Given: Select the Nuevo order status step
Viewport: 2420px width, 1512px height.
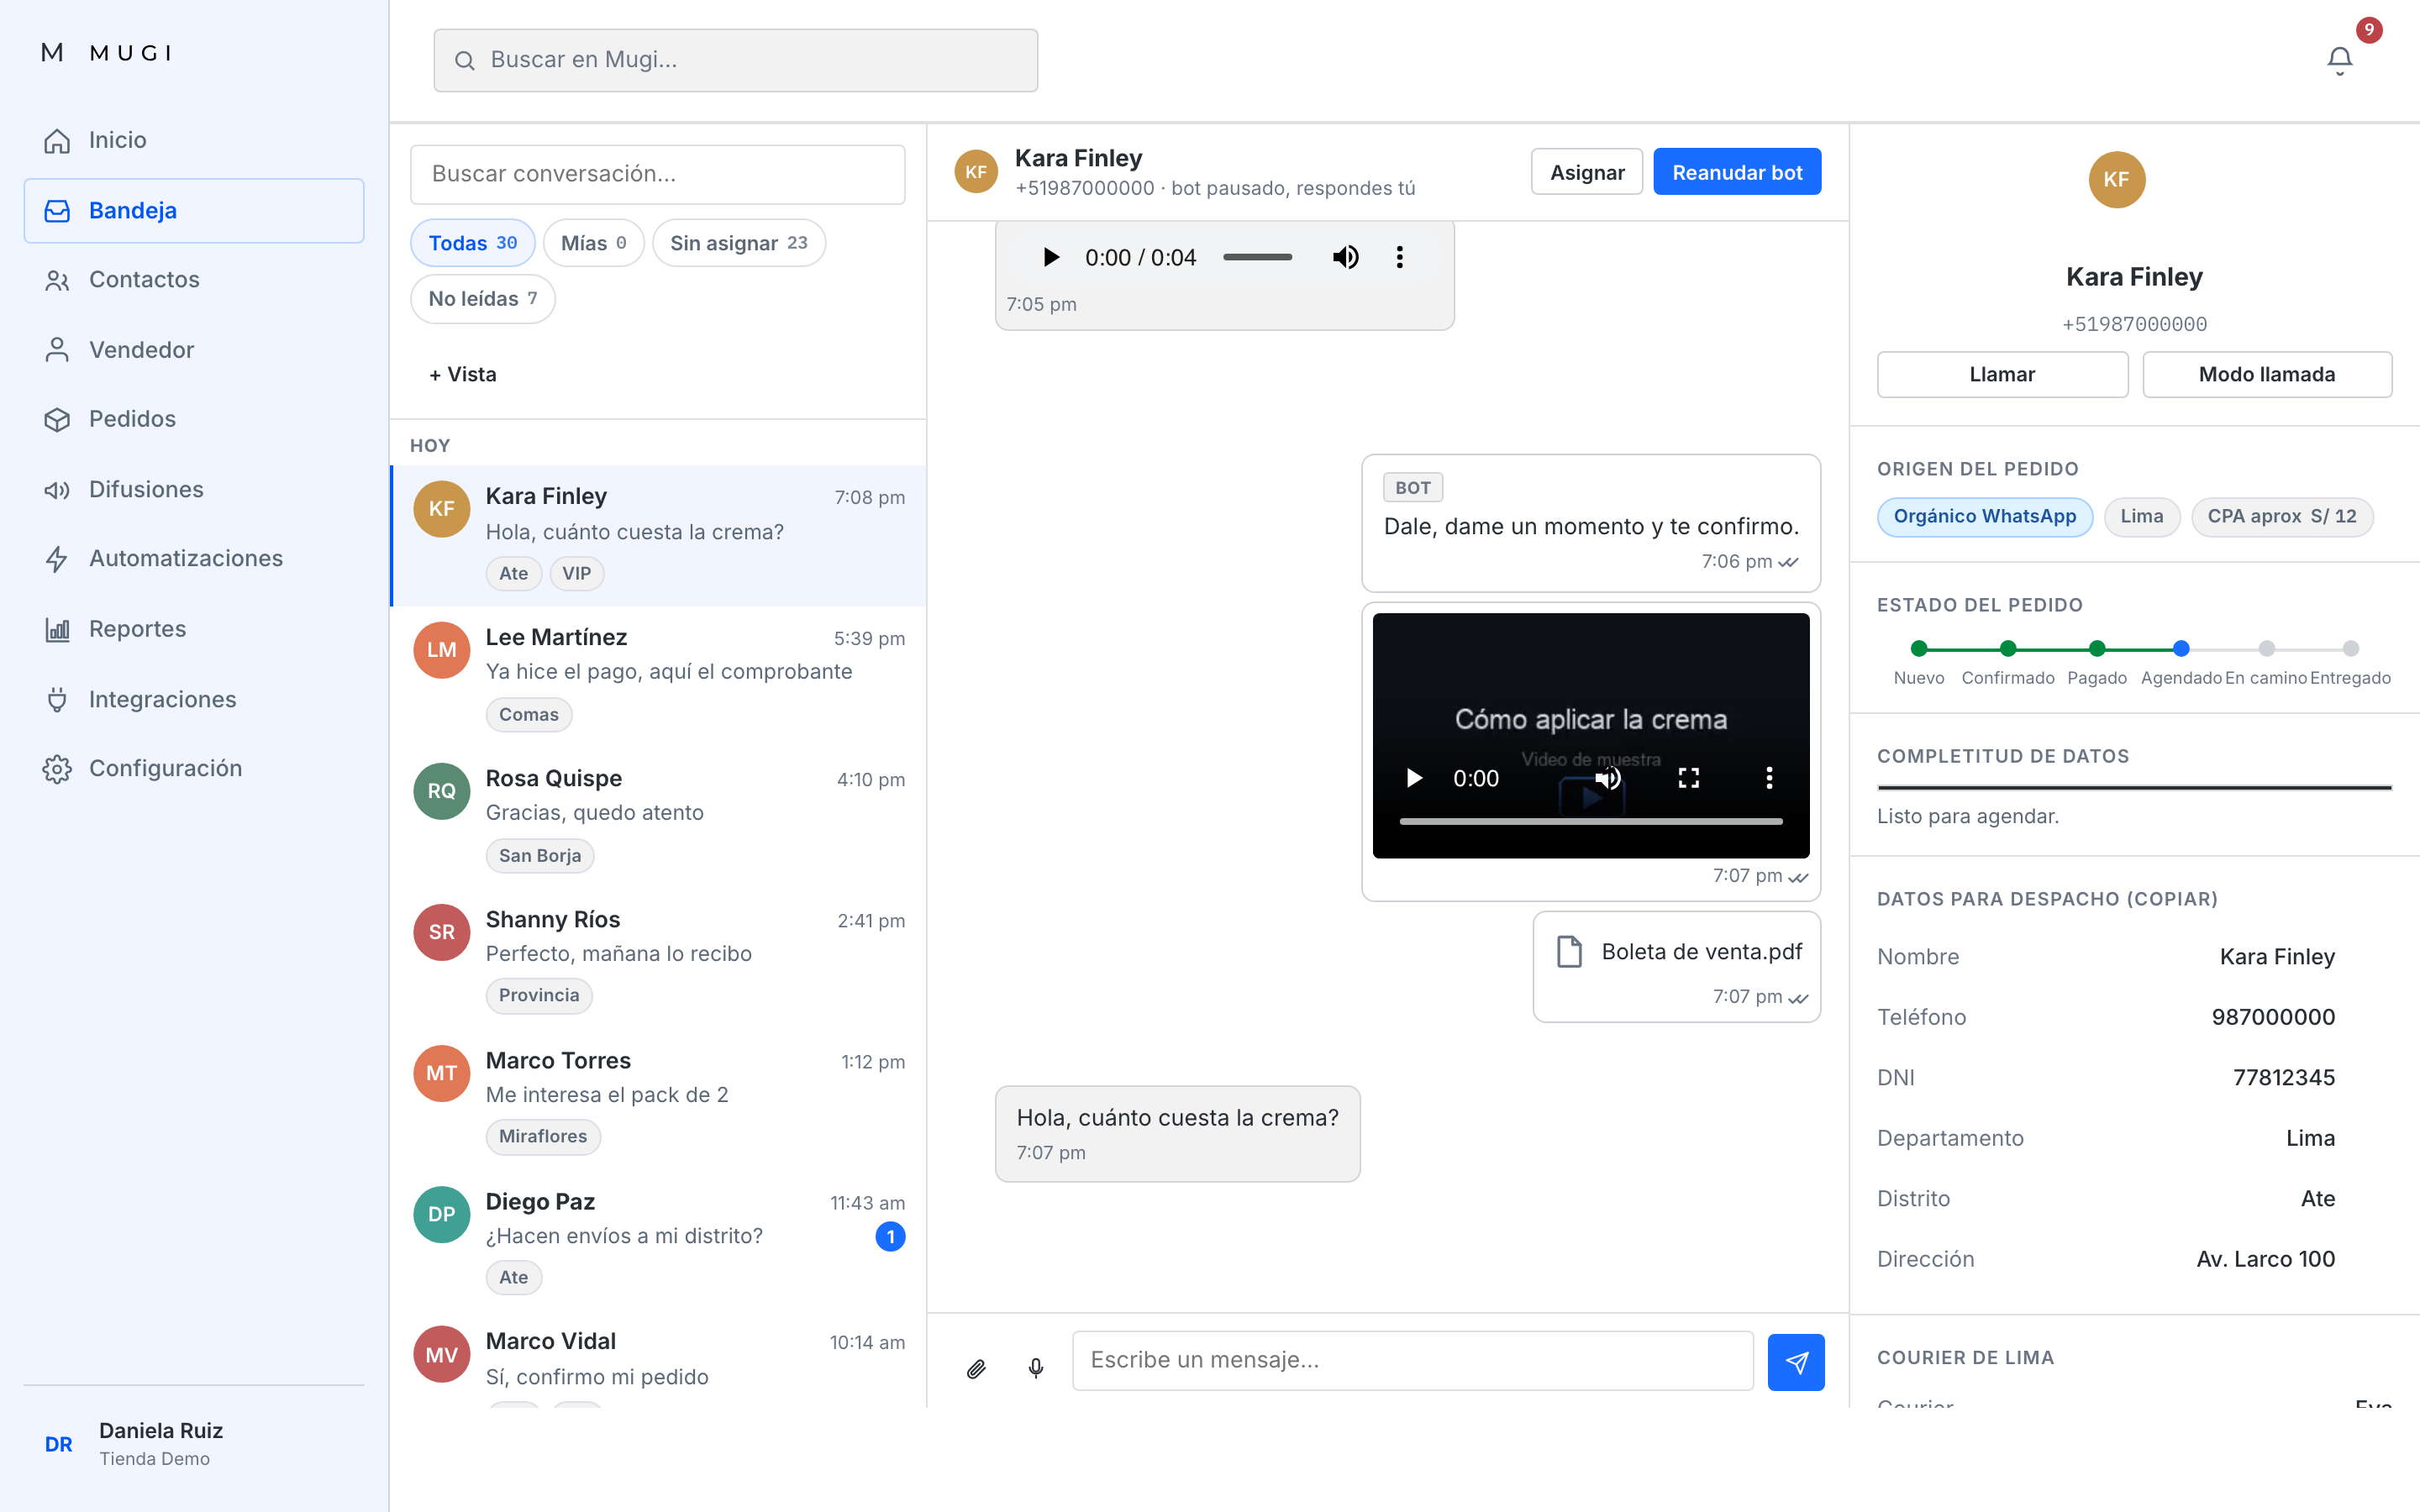Looking at the screenshot, I should coord(1918,648).
